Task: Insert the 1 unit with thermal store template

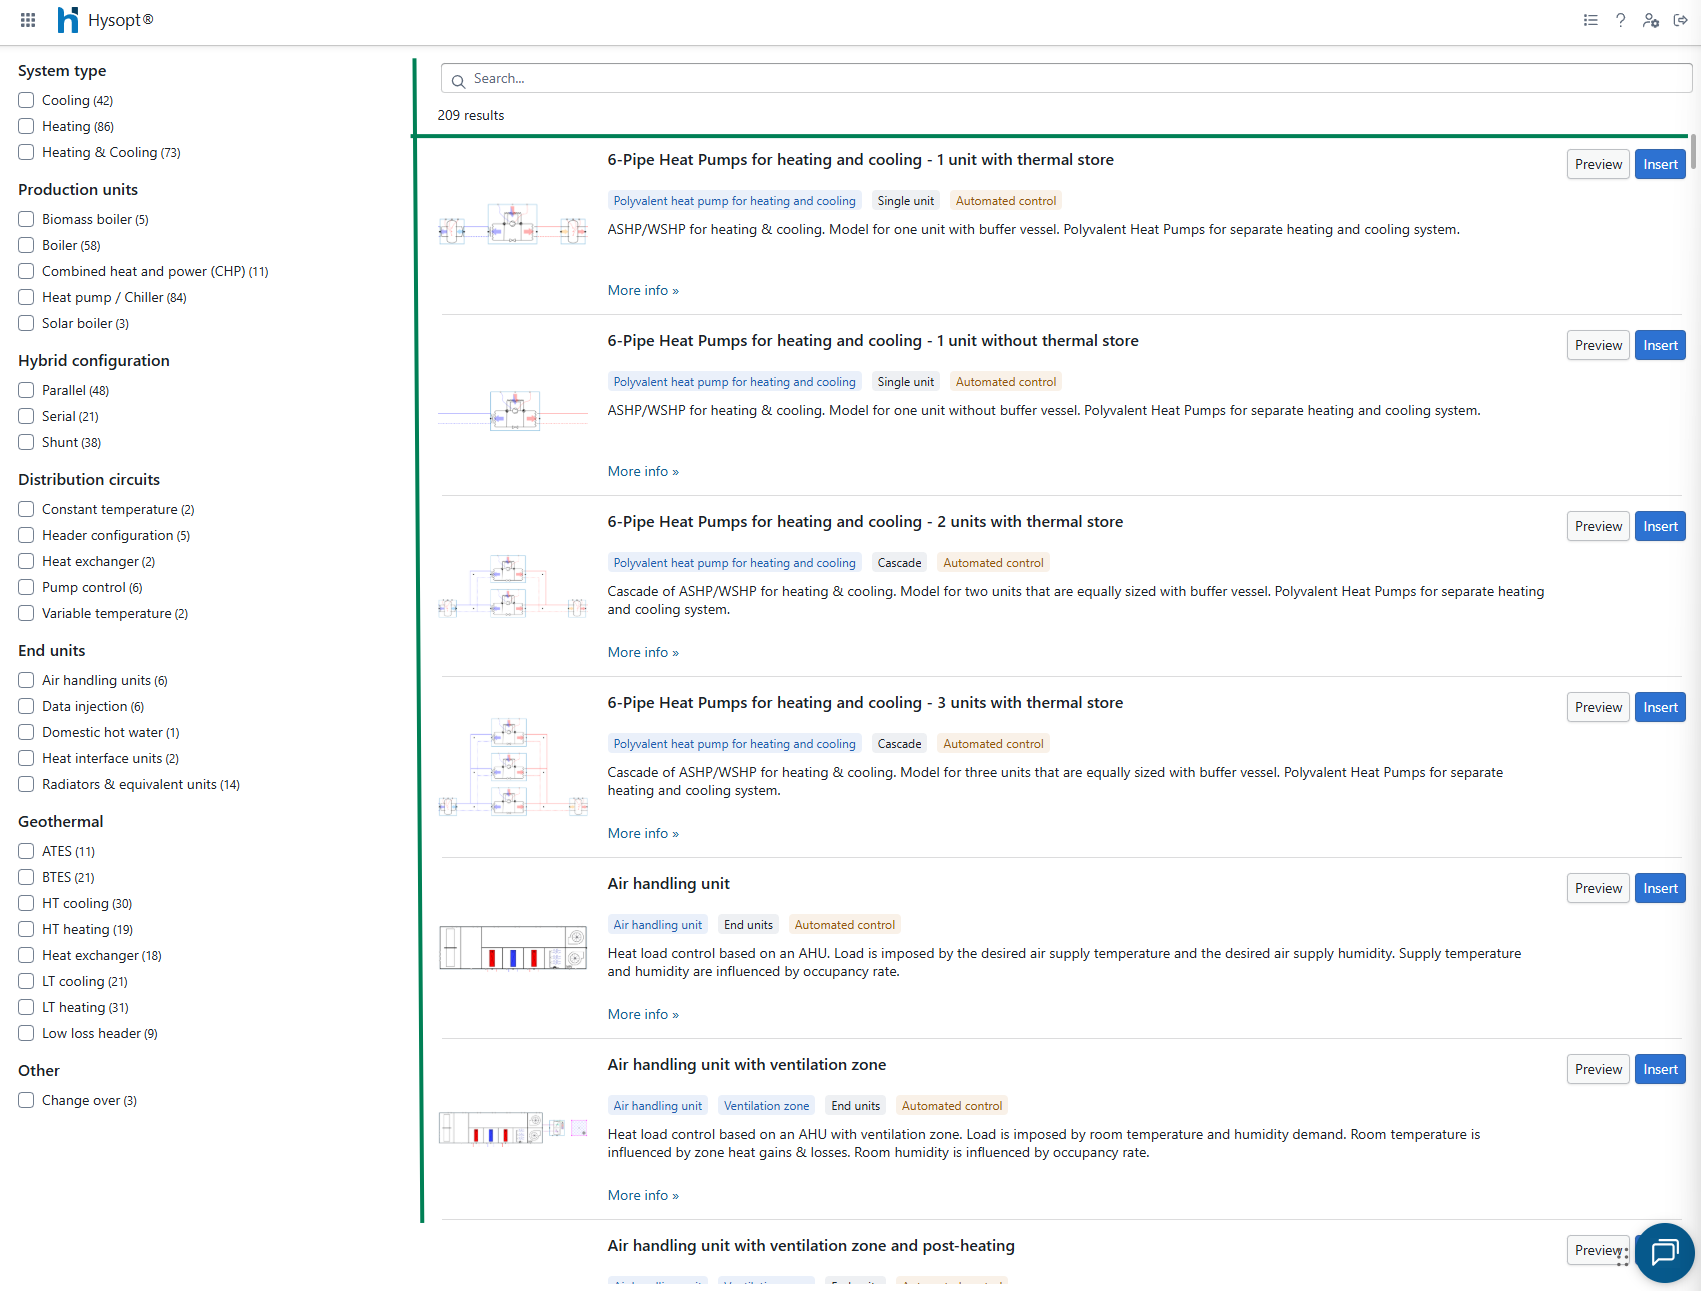Action: 1660,164
